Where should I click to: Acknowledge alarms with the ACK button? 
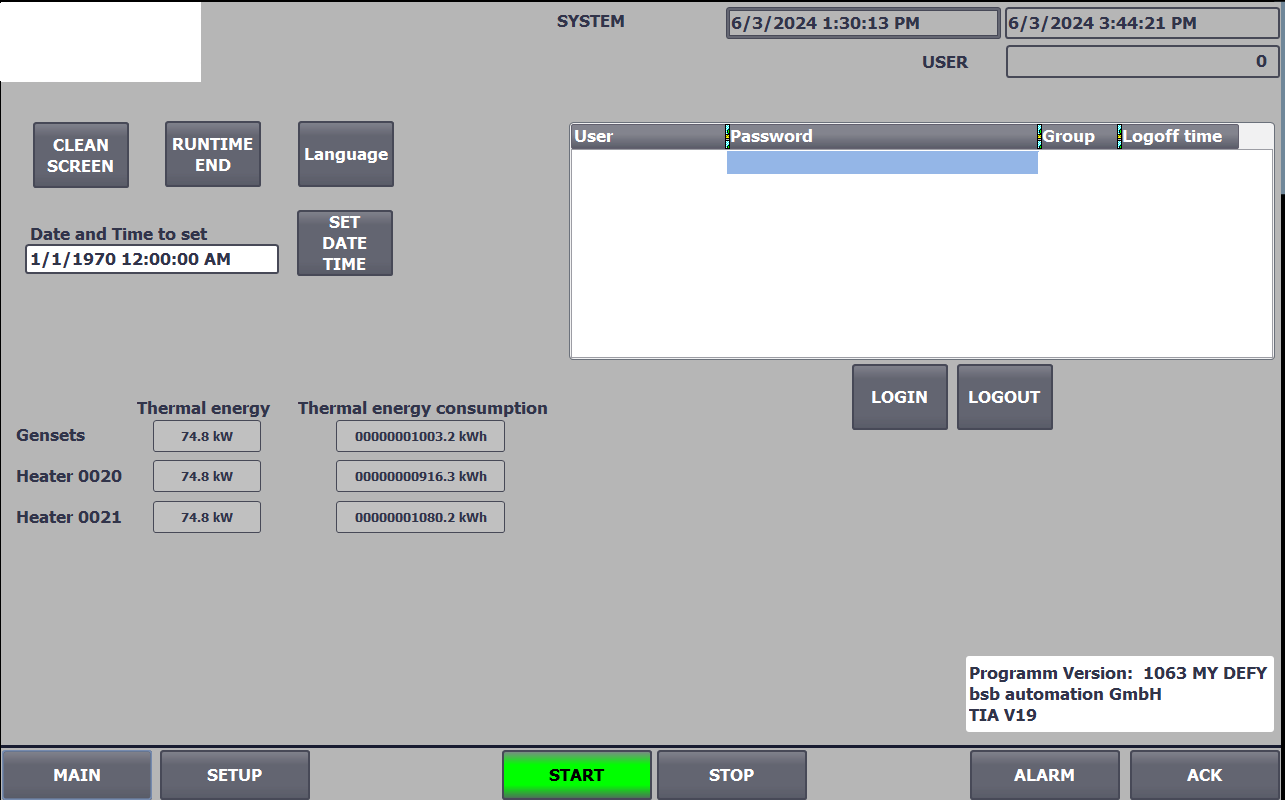click(1204, 775)
